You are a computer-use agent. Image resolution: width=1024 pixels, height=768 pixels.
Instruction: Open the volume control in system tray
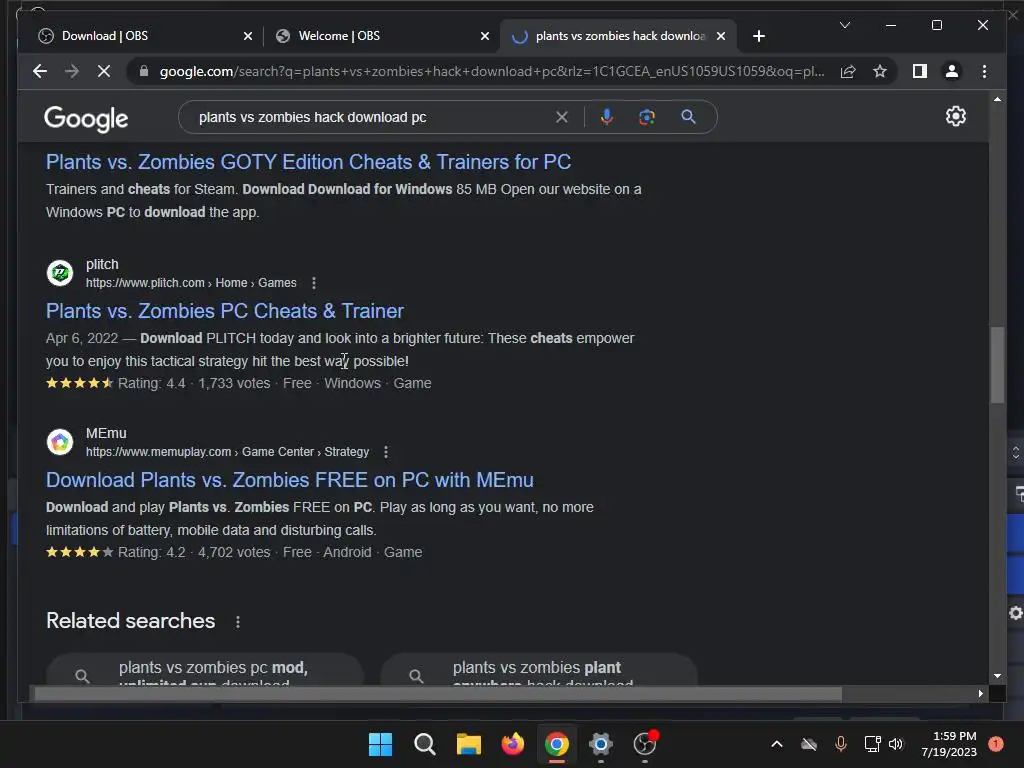pos(895,744)
